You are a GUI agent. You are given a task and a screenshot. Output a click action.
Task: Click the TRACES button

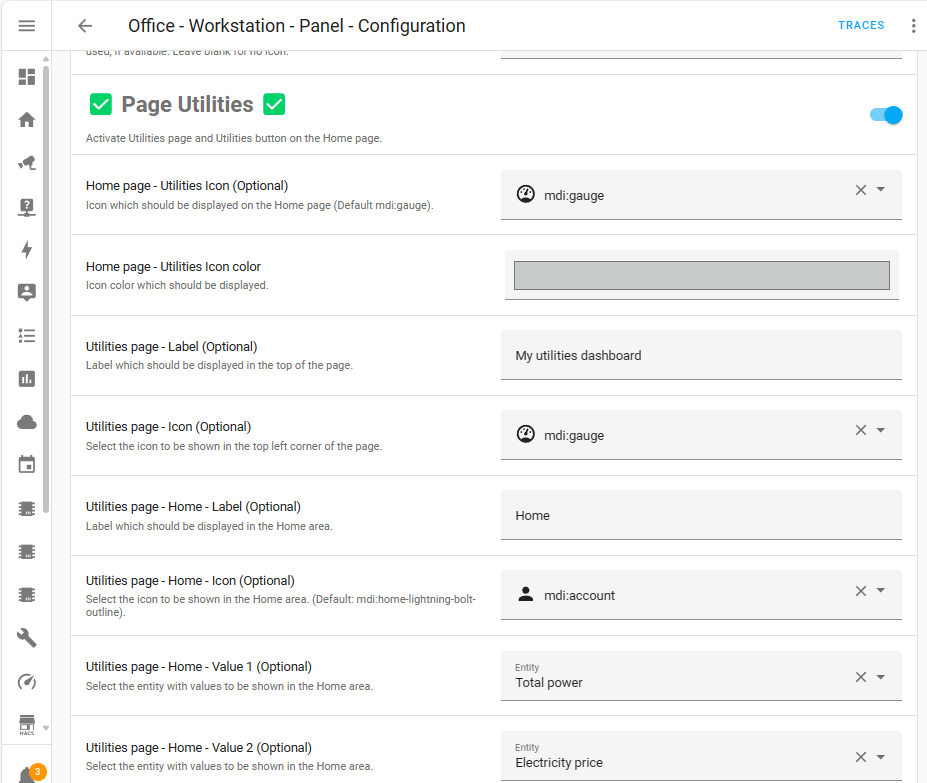[861, 26]
